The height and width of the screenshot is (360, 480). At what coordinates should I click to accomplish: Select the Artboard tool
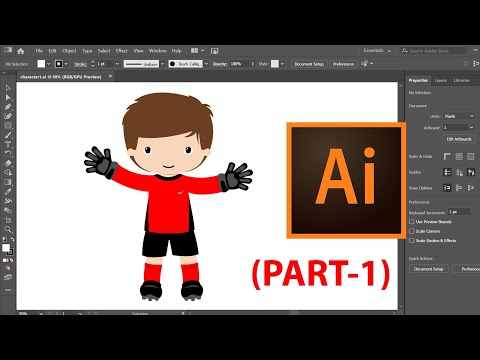coord(8,220)
